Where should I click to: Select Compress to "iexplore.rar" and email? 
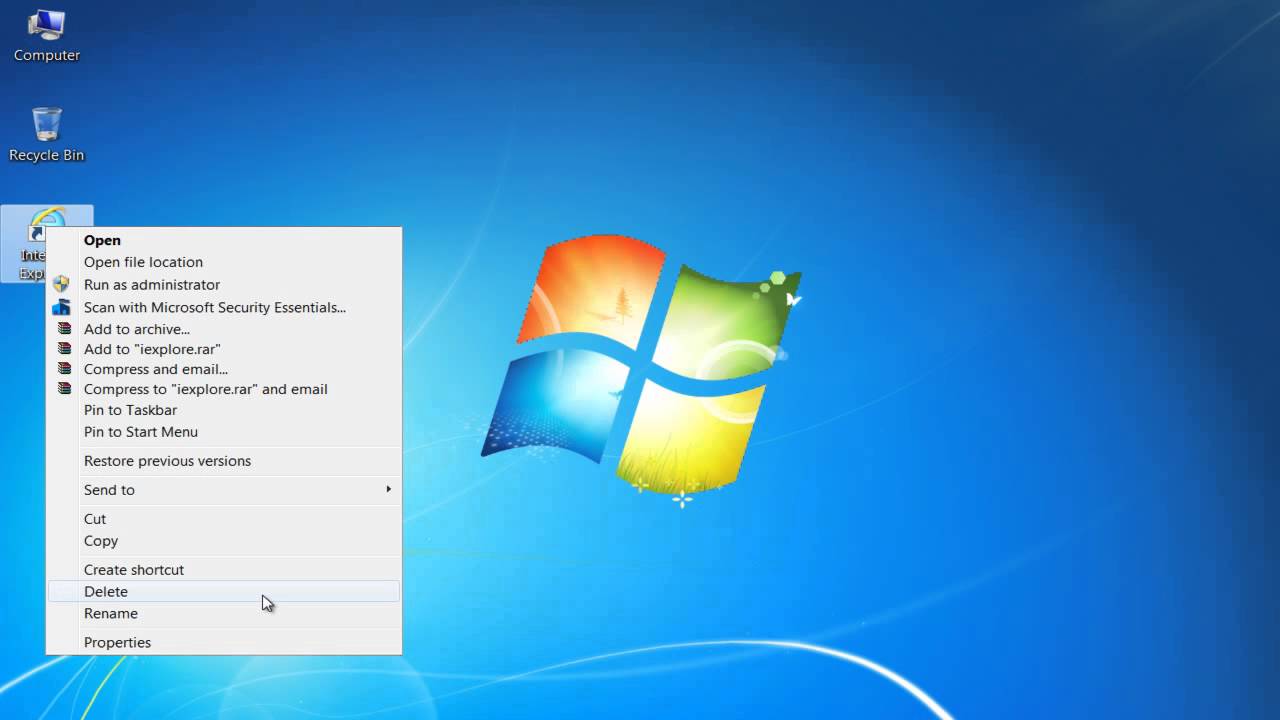click(x=224, y=389)
